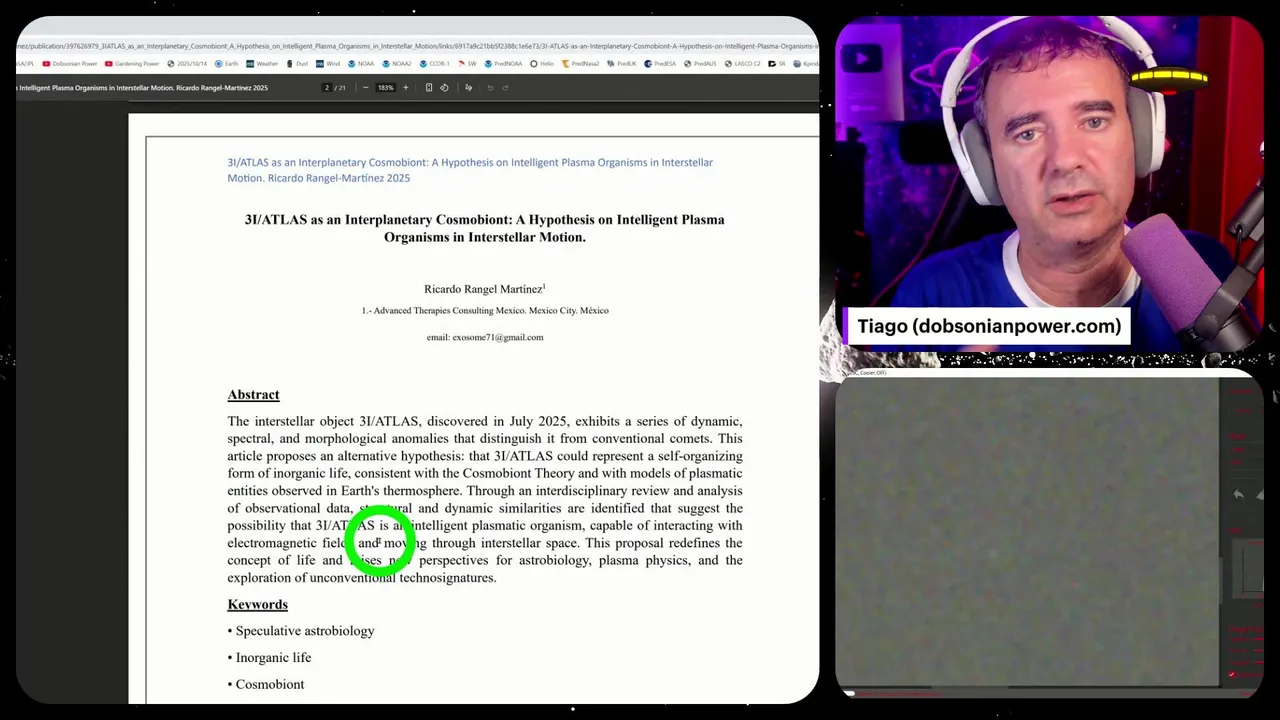Click the PDF annotate draw icon

(x=468, y=88)
